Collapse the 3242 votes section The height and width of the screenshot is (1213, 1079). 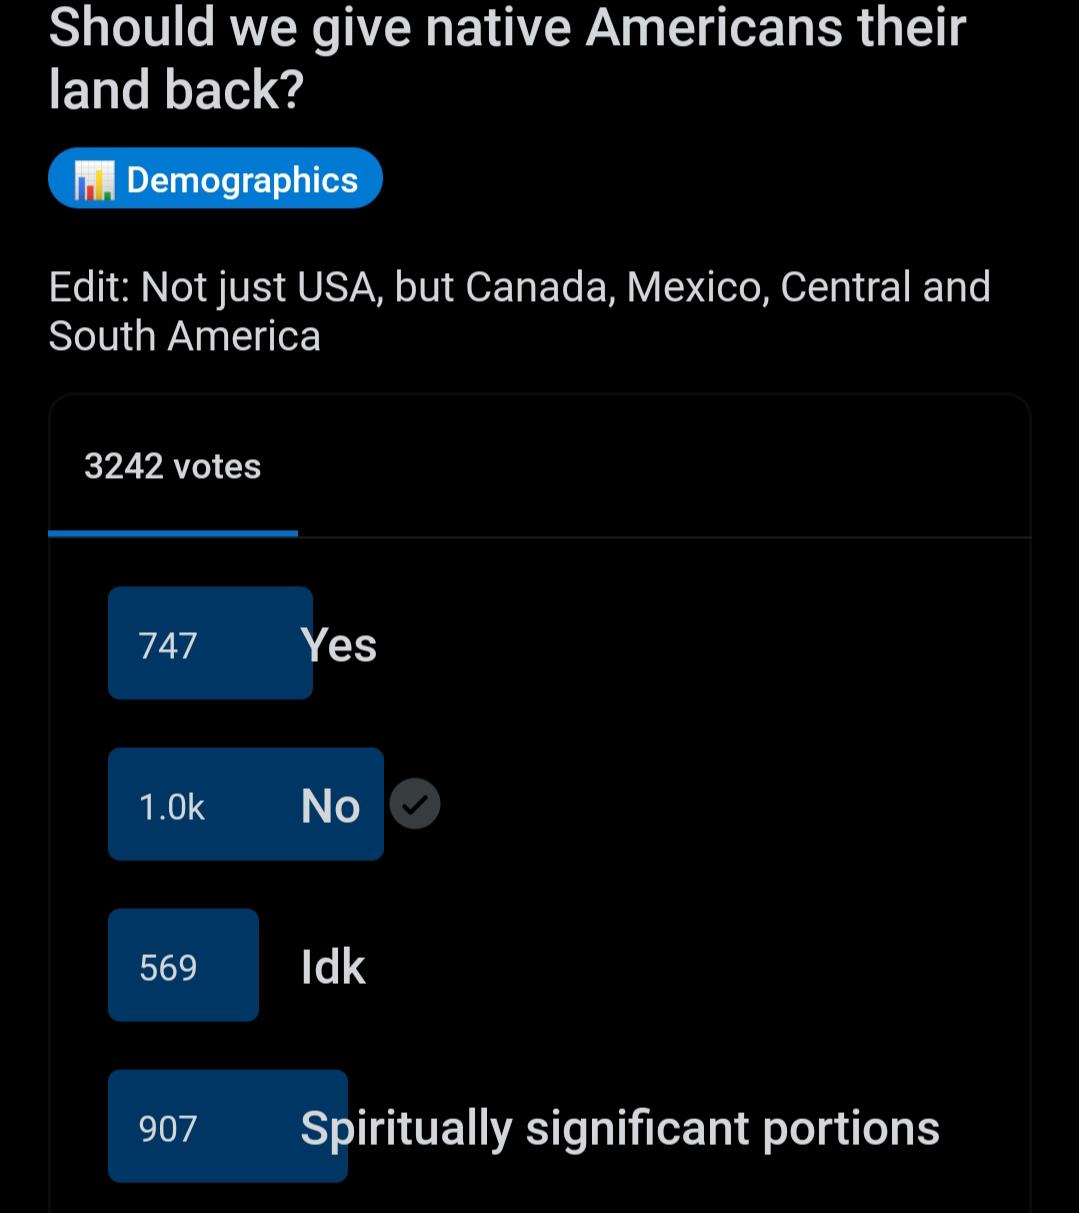[172, 465]
